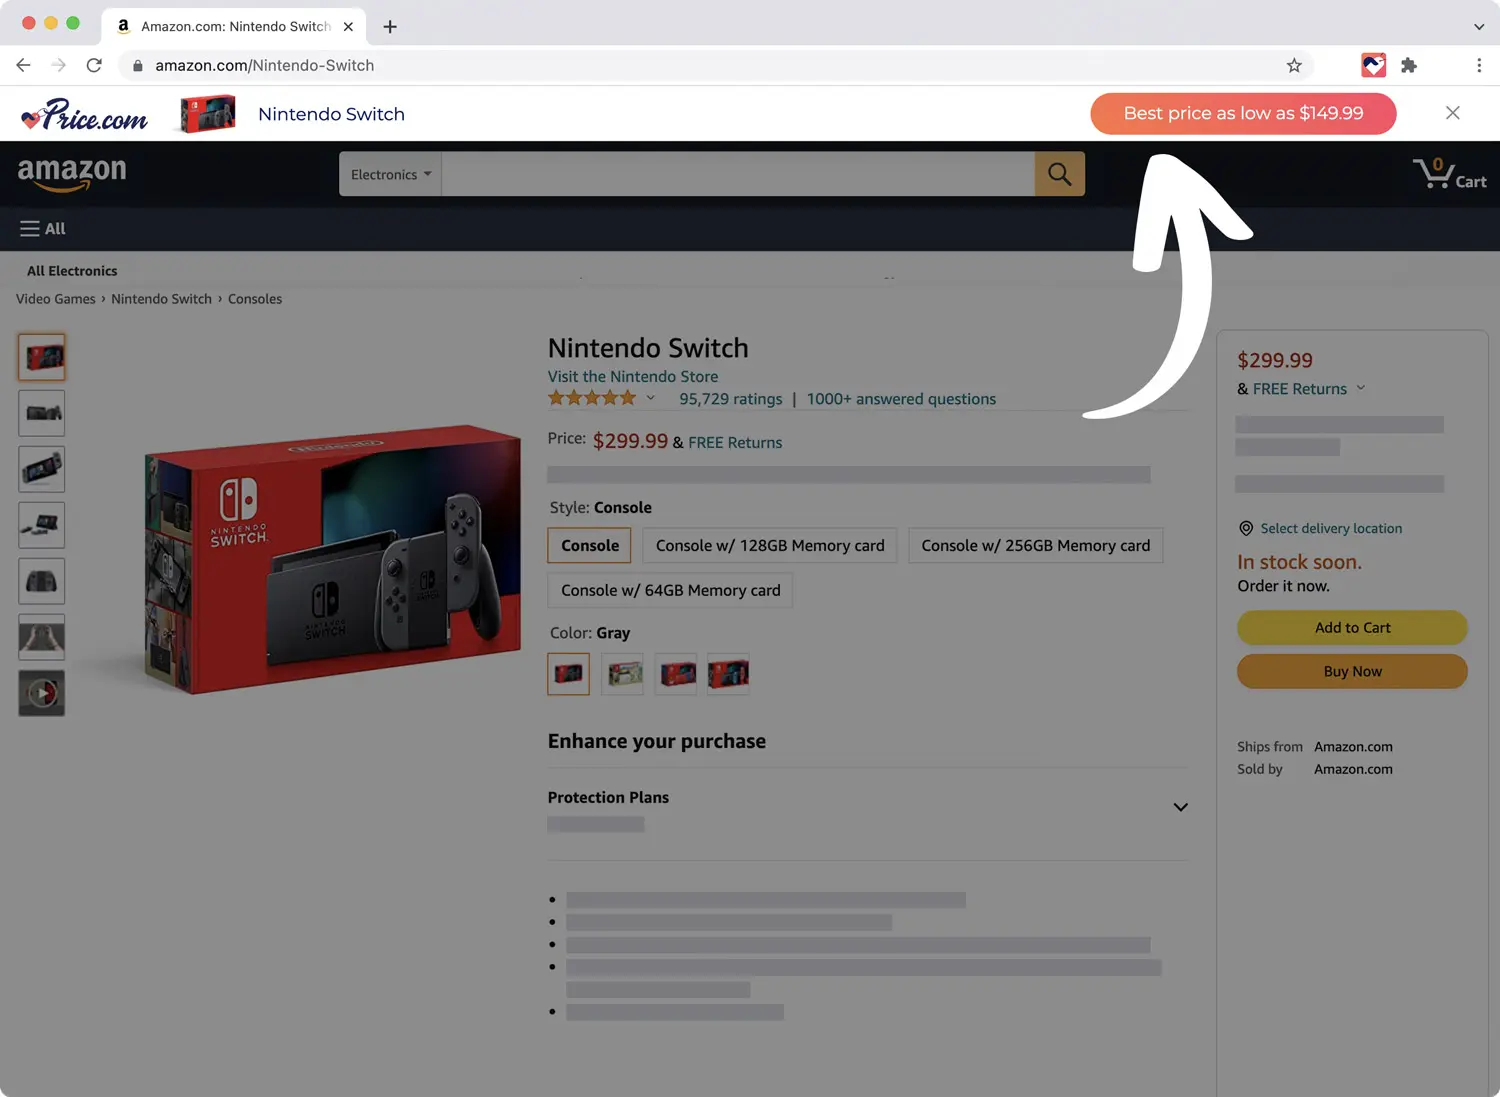Viewport: 1500px width, 1097px height.
Task: Click Amazon.com next to Ships from
Action: point(1353,747)
